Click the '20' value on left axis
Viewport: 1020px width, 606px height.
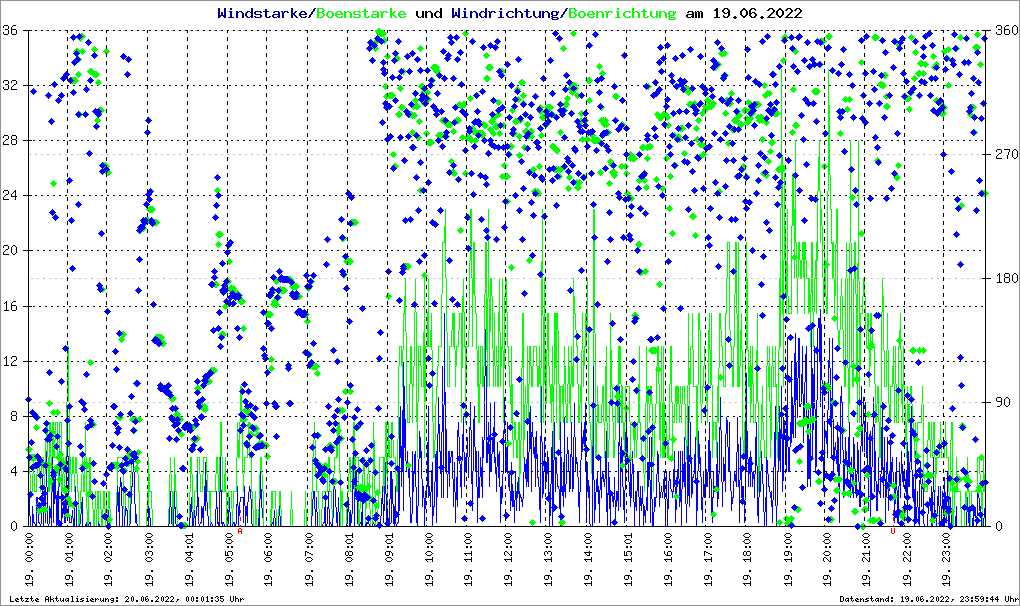(x=12, y=251)
